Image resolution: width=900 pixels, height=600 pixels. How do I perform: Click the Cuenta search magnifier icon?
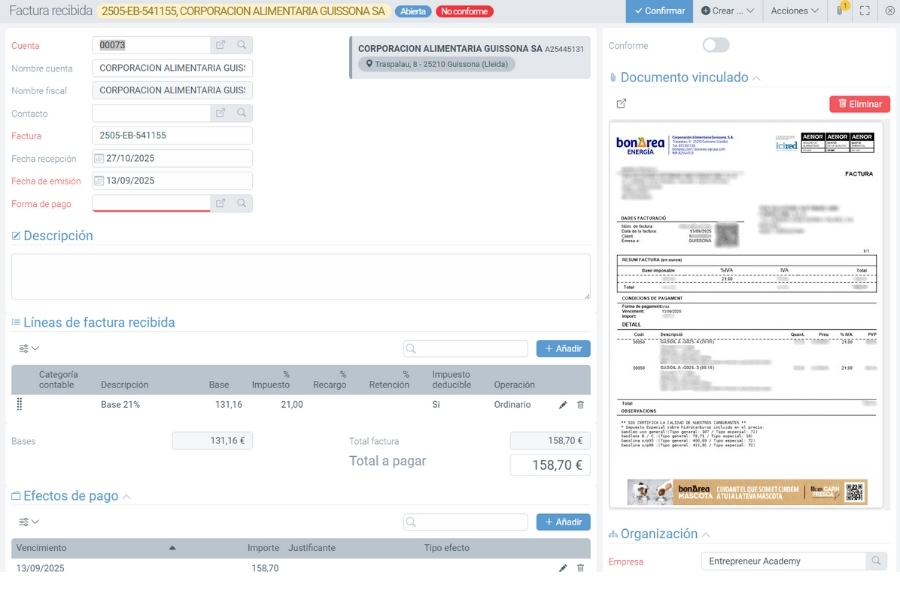coord(242,45)
